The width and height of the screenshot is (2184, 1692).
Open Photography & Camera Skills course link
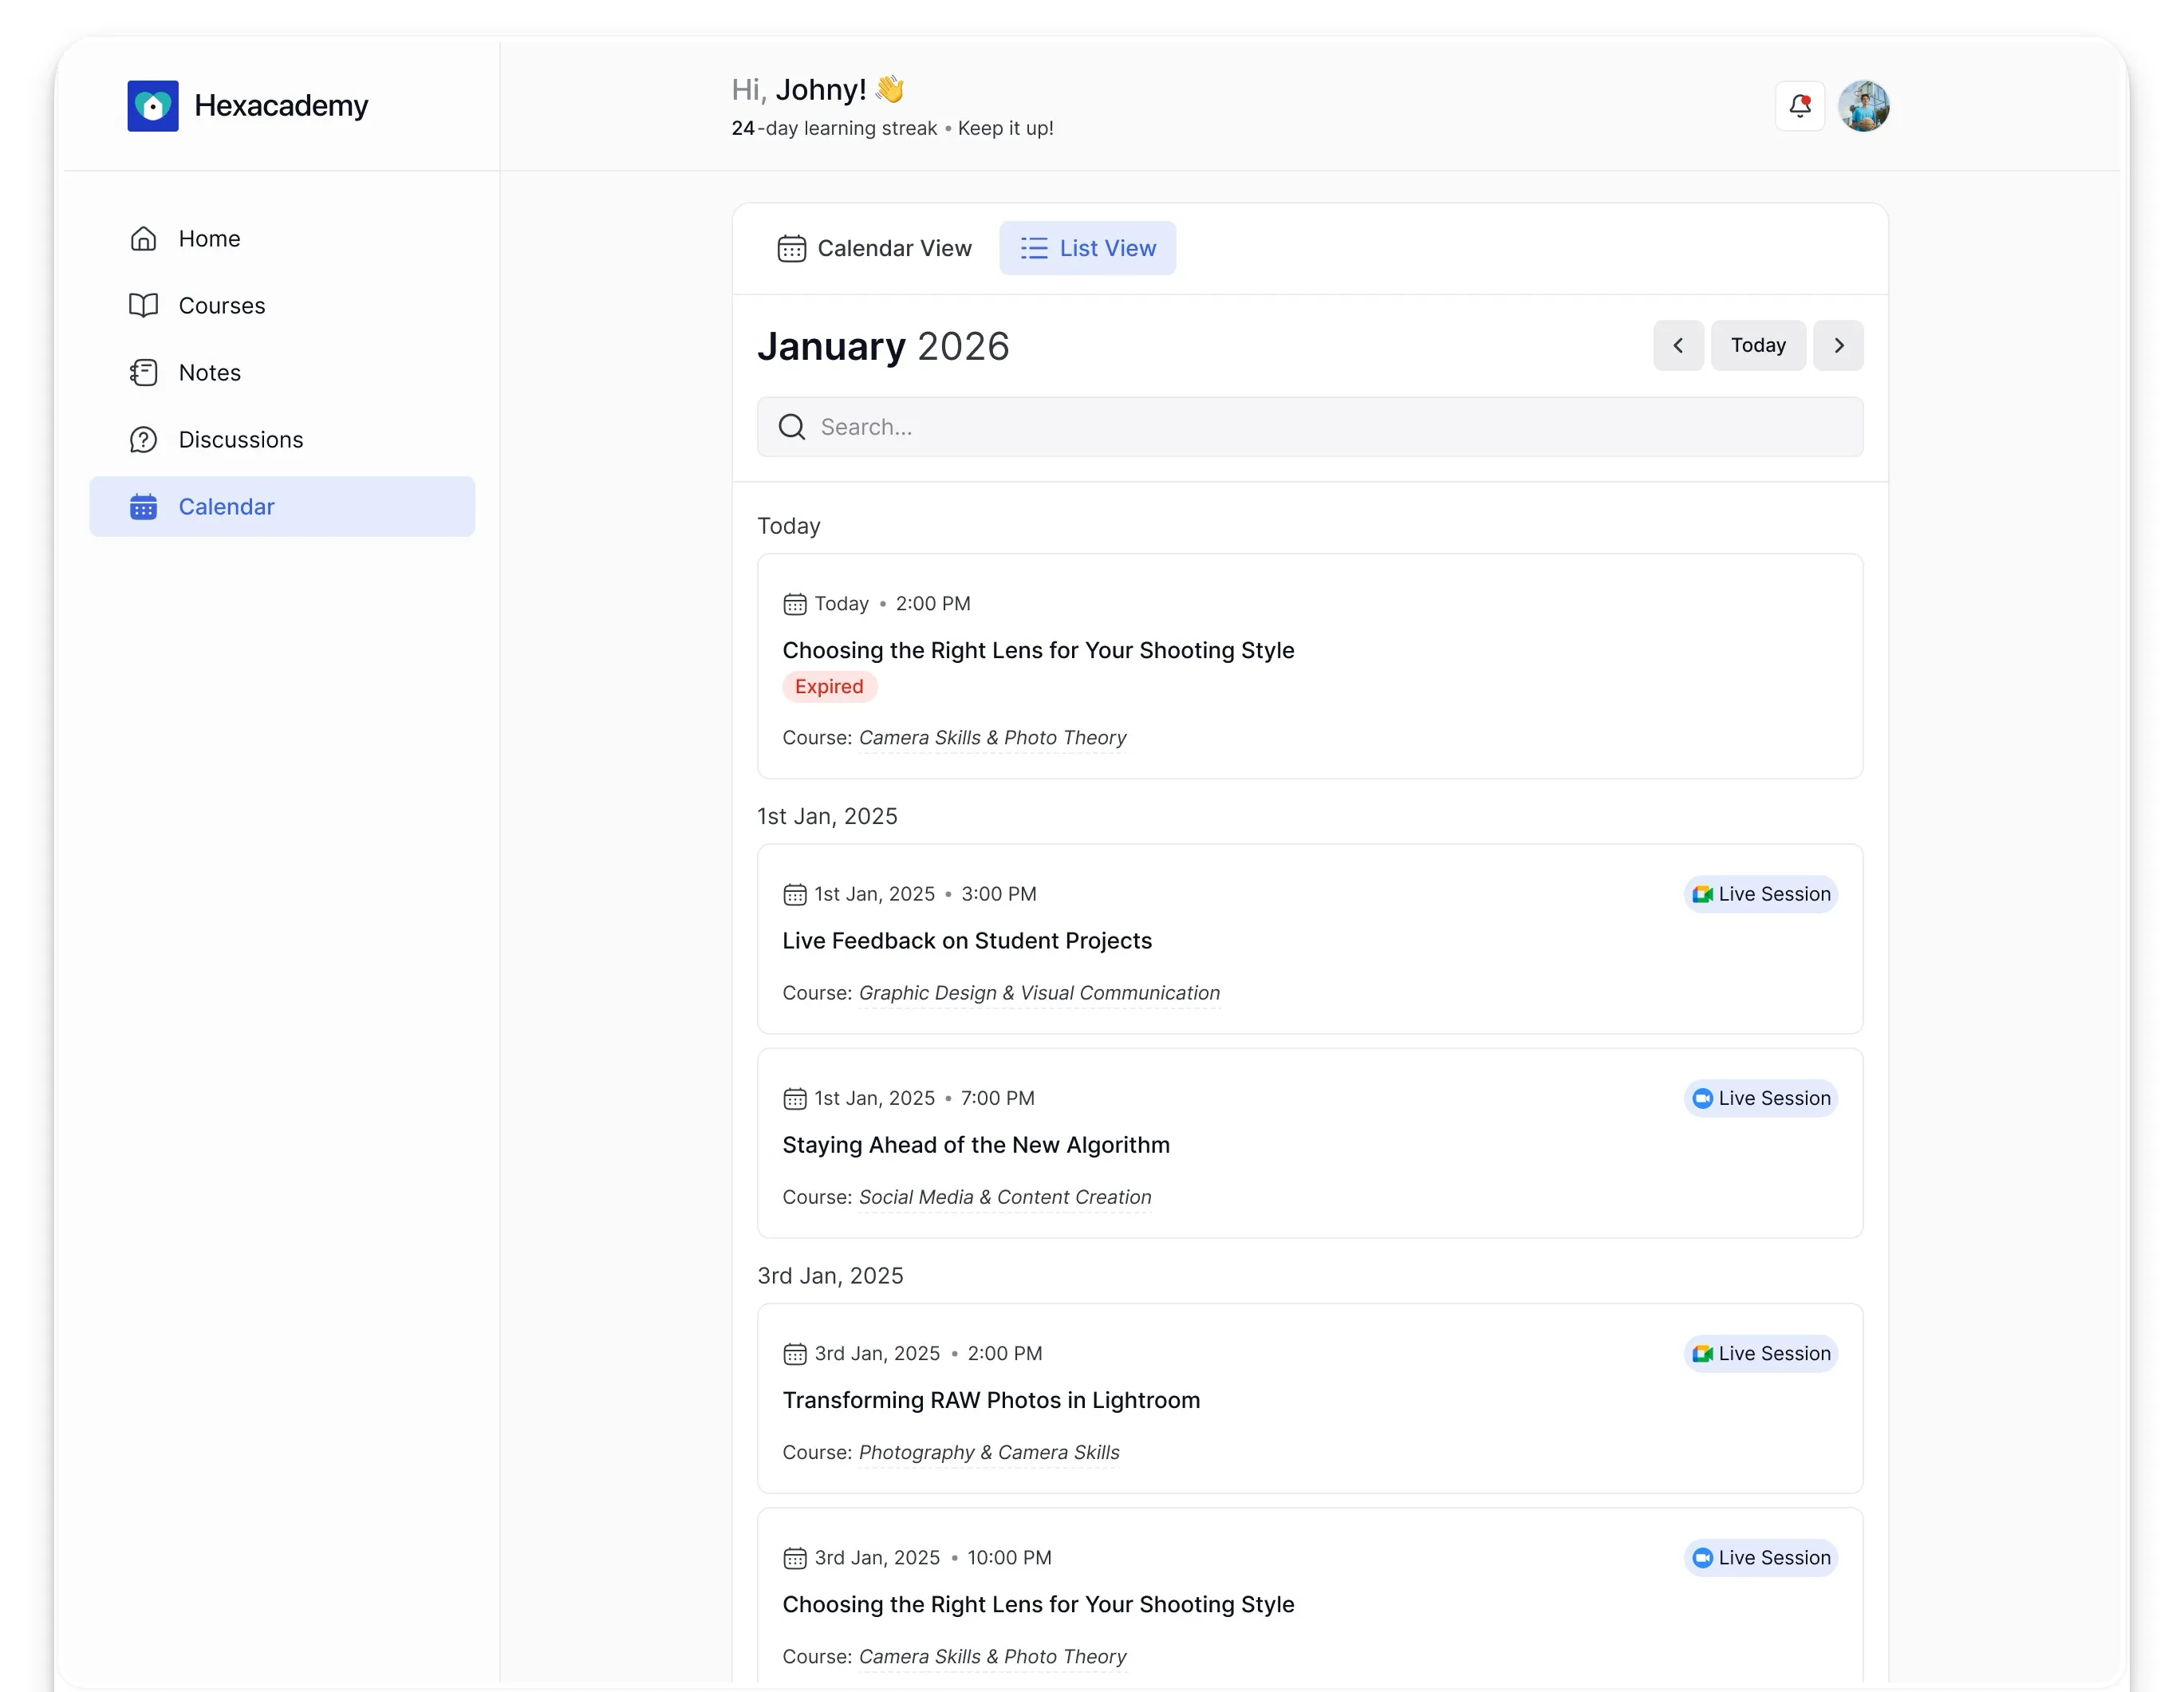click(989, 1452)
